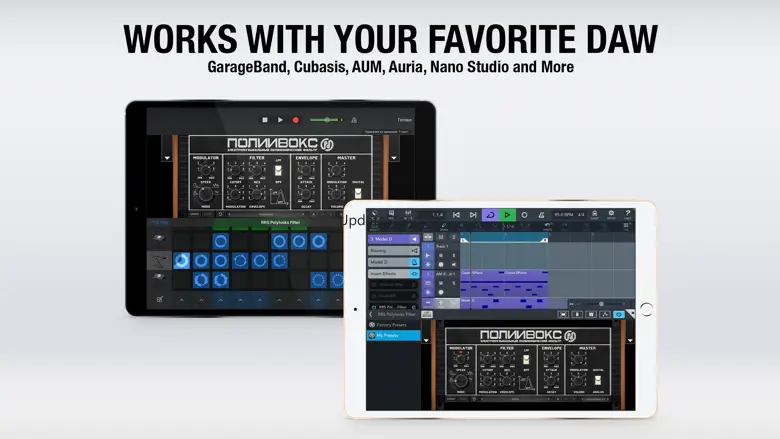The image size is (780, 439).
Task: Toggle GarageBand metronome triangle icon
Action: 354,120
